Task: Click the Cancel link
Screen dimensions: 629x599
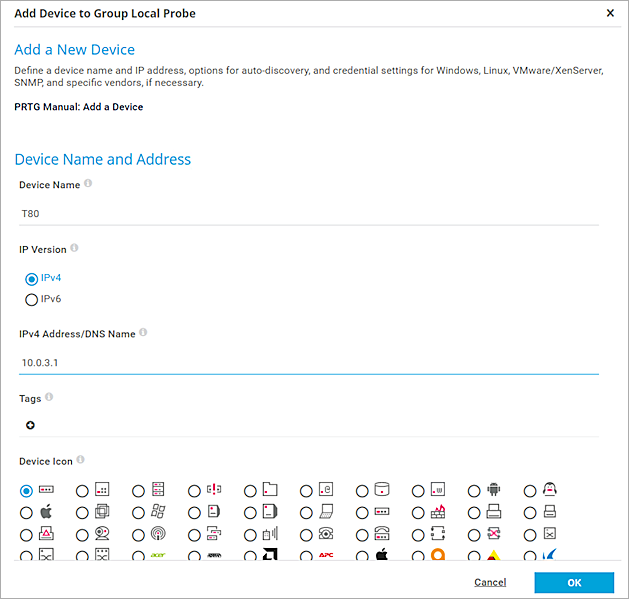Action: pos(490,582)
